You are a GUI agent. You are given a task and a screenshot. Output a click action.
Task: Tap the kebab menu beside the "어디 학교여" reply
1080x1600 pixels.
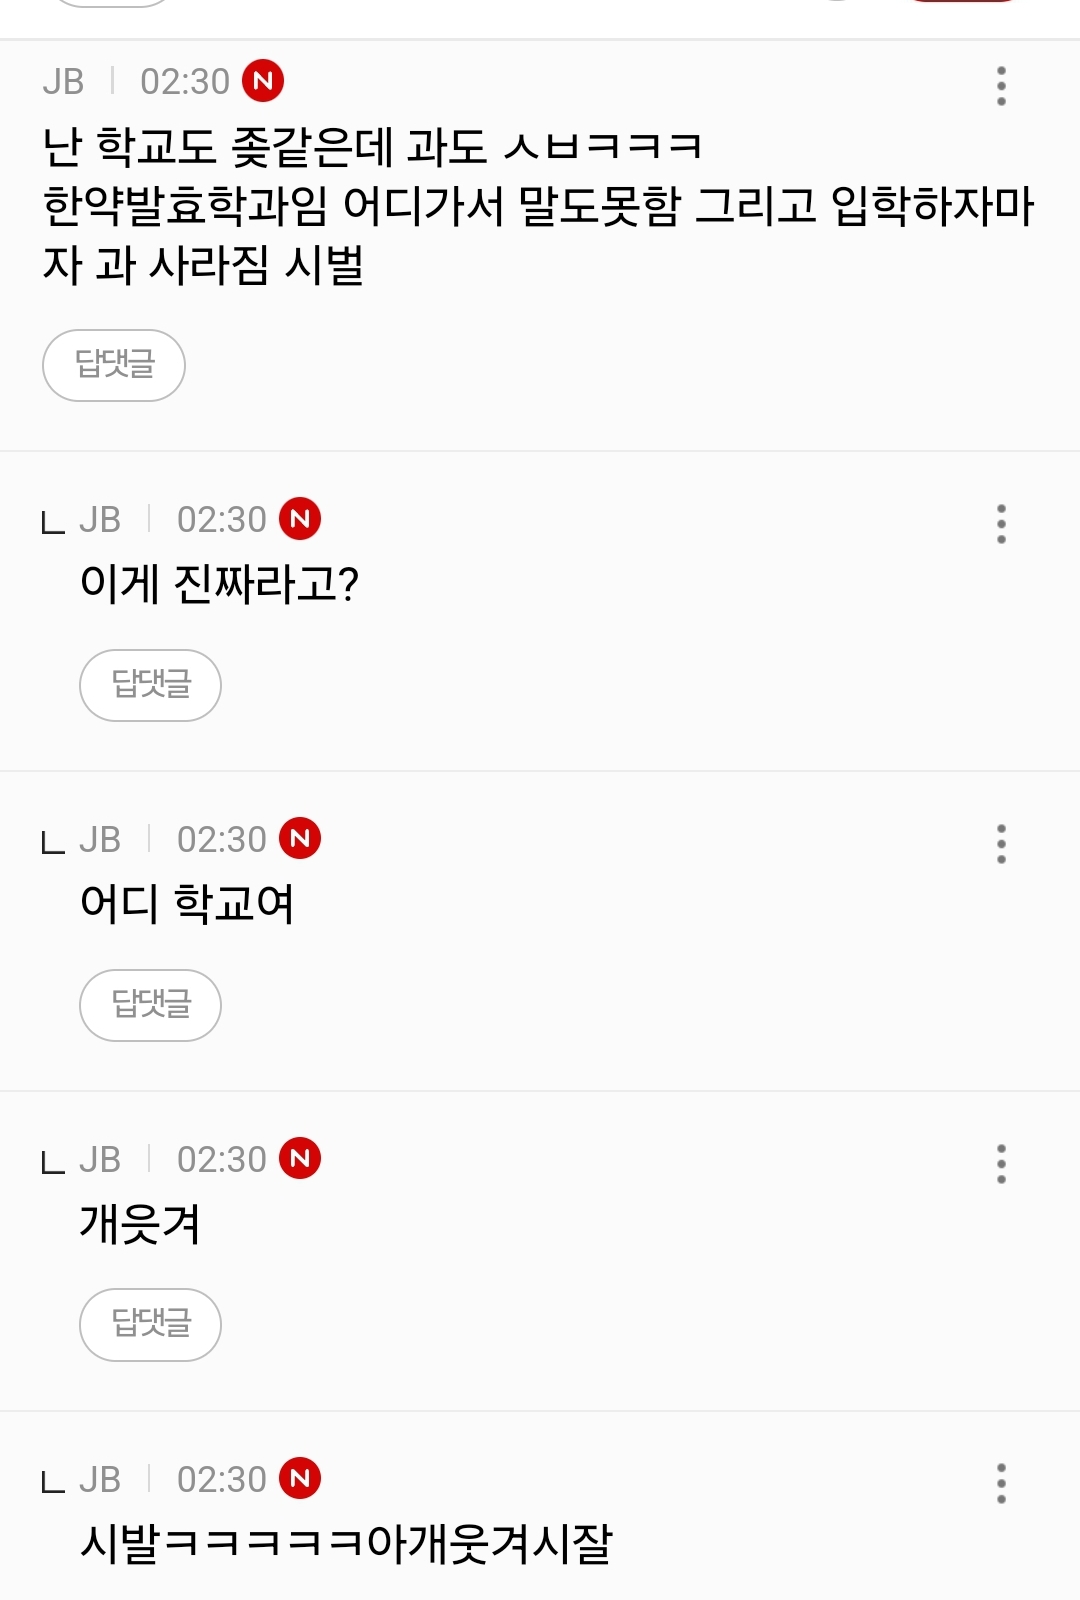pyautogui.click(x=1001, y=844)
